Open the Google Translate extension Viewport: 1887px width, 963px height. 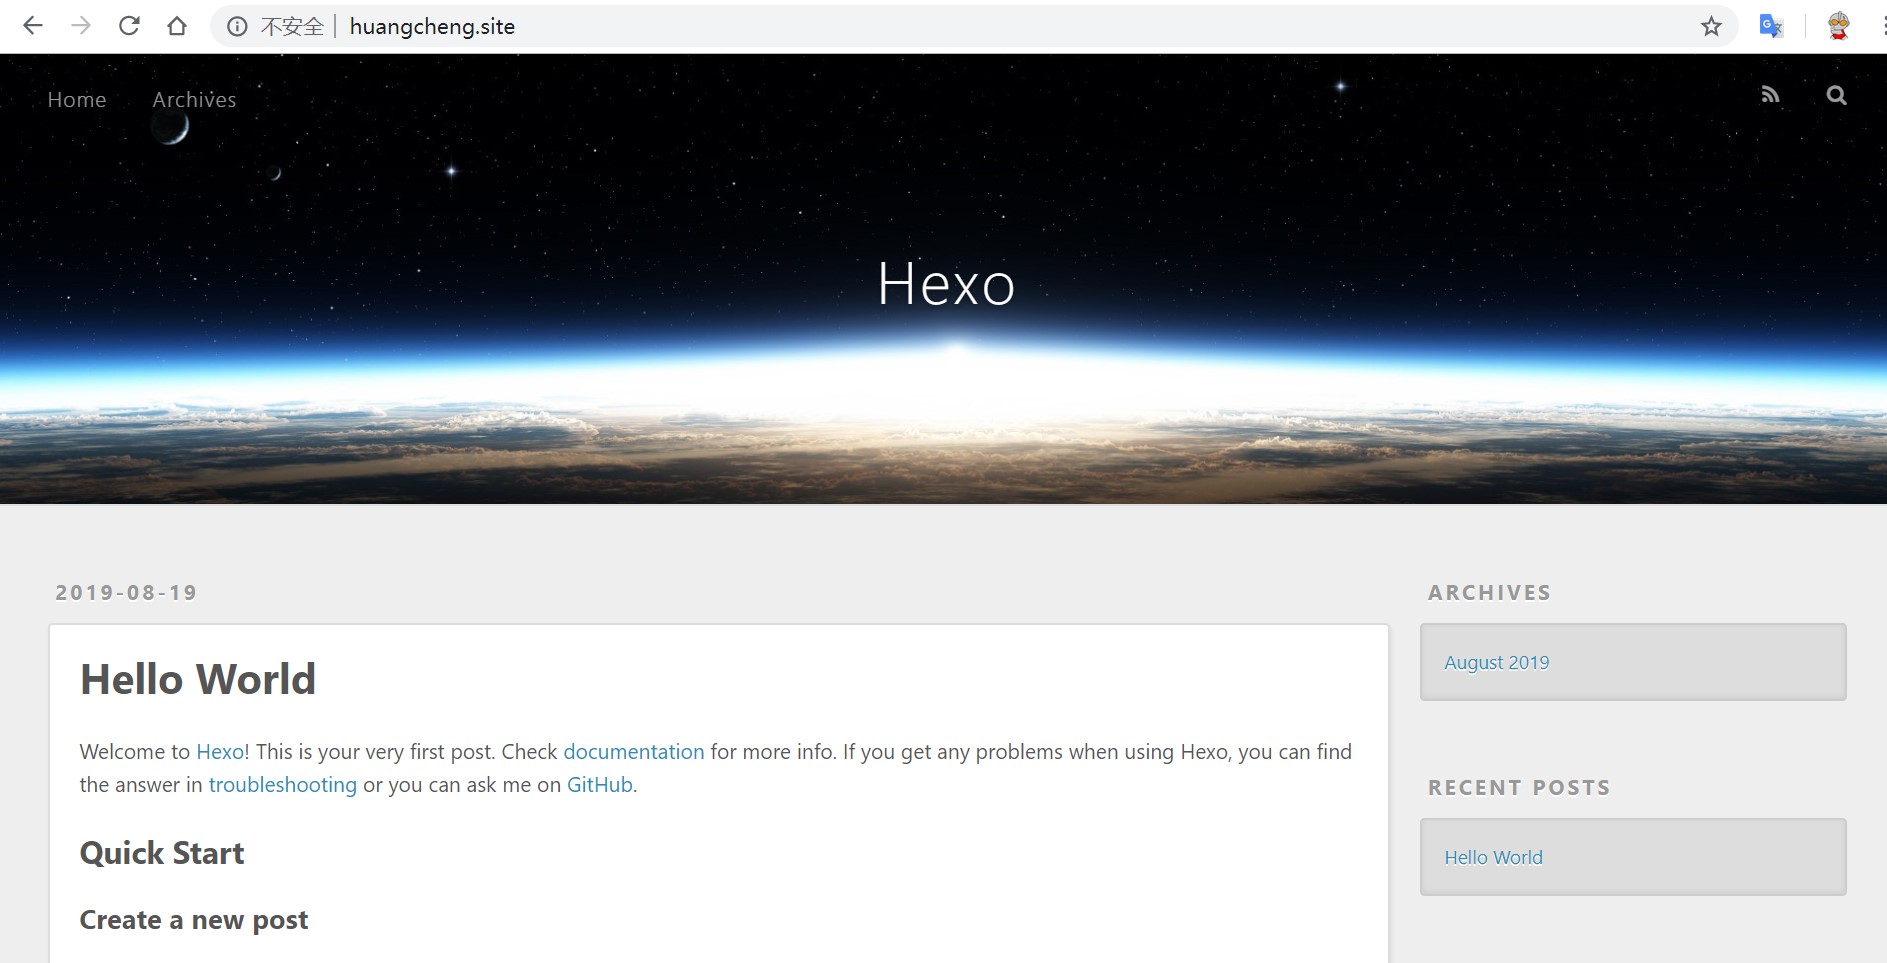(1771, 26)
